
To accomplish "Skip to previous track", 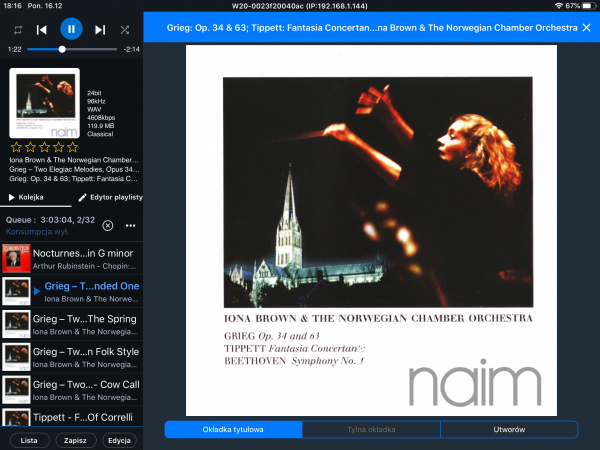I will pyautogui.click(x=42, y=30).
